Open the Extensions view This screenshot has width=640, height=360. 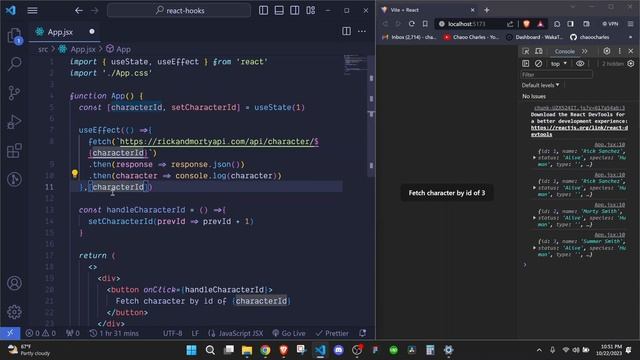point(14,151)
